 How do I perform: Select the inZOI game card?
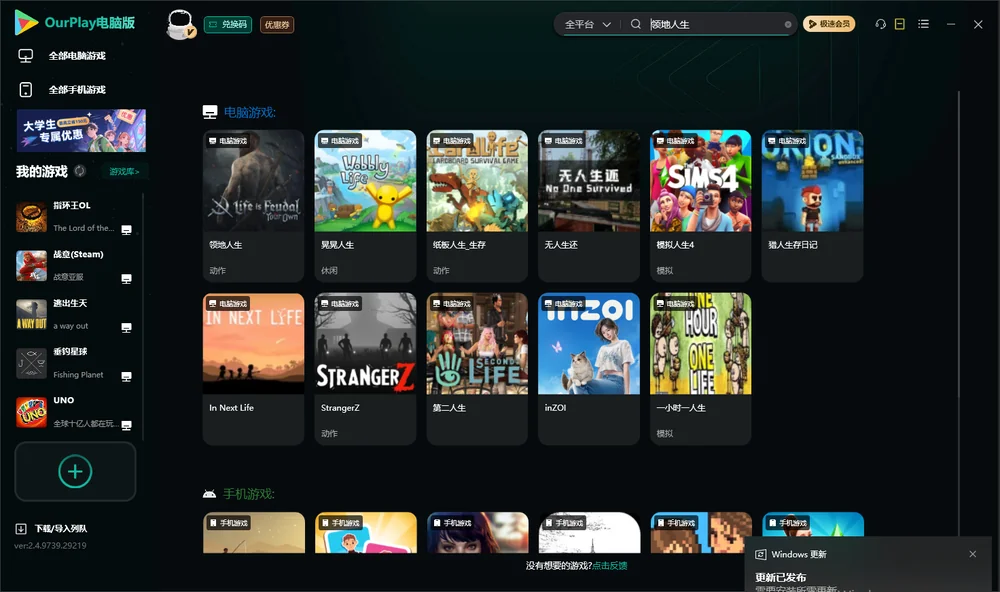(x=589, y=369)
